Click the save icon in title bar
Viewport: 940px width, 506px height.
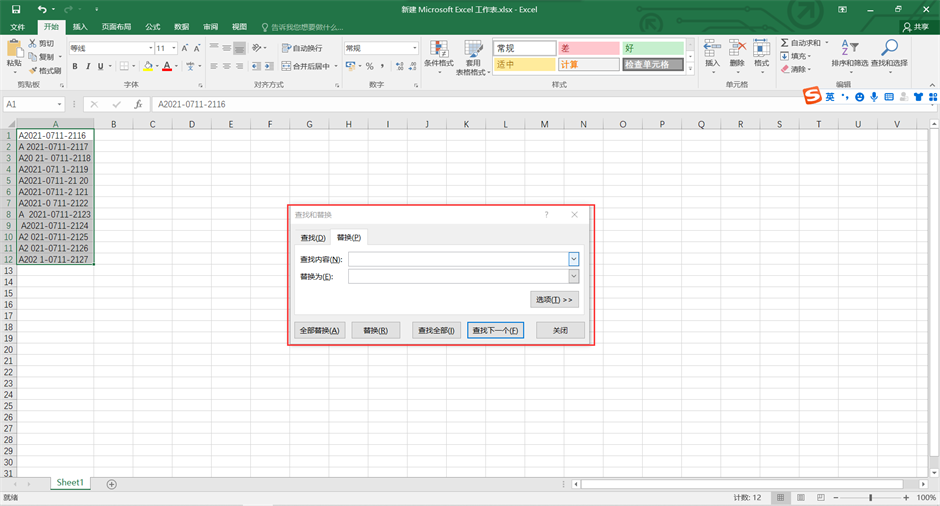click(x=16, y=9)
